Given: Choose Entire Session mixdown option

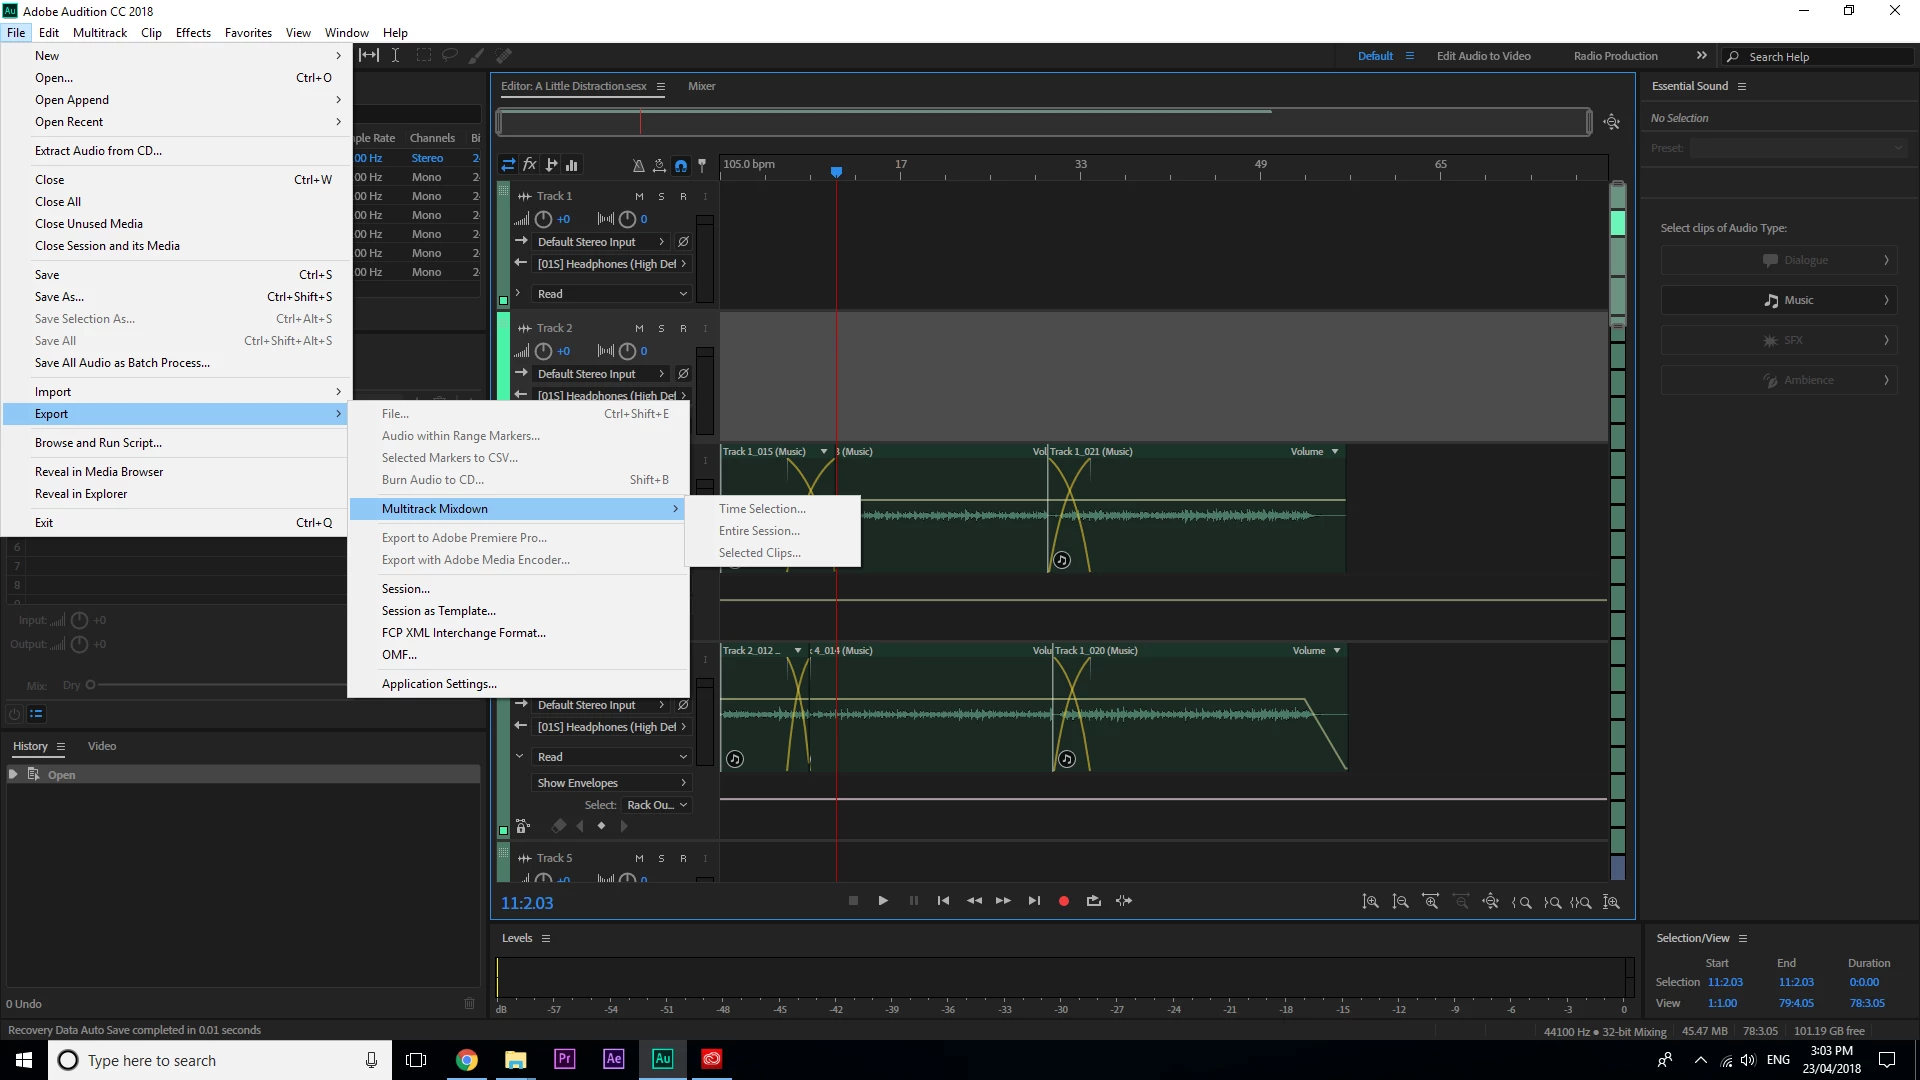Looking at the screenshot, I should point(759,531).
